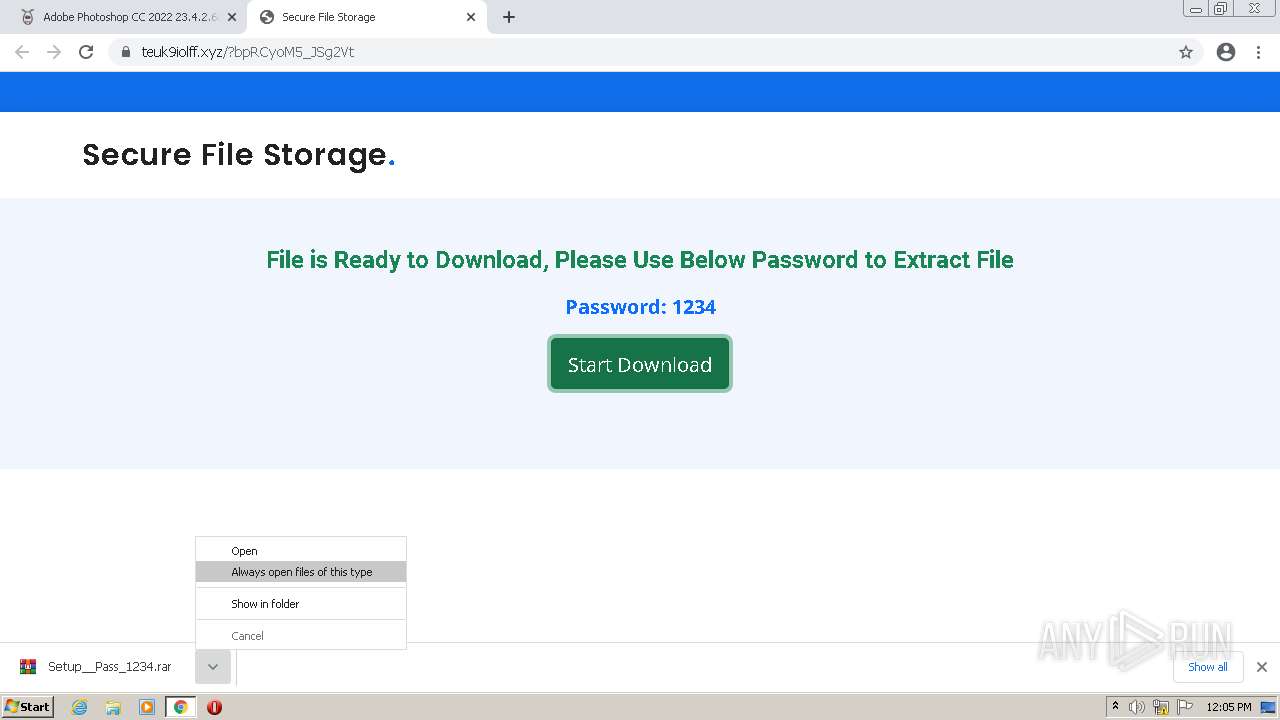Close the downloads bar
Image resolution: width=1280 pixels, height=720 pixels.
(1262, 667)
